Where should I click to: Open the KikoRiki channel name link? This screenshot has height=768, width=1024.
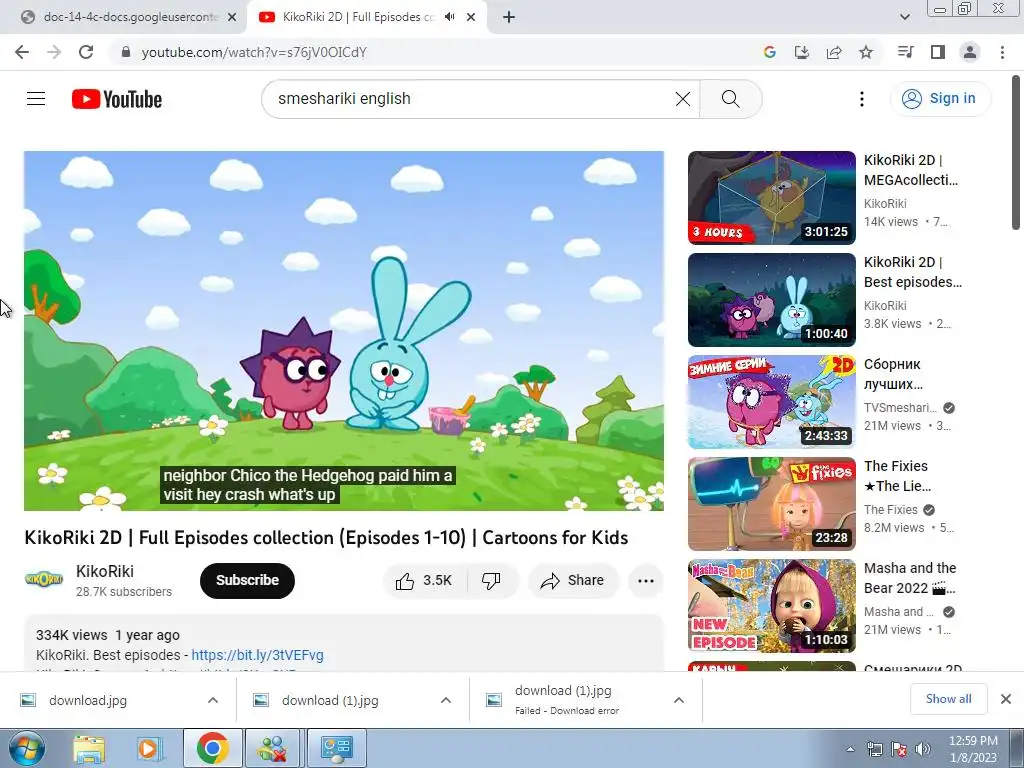point(105,571)
